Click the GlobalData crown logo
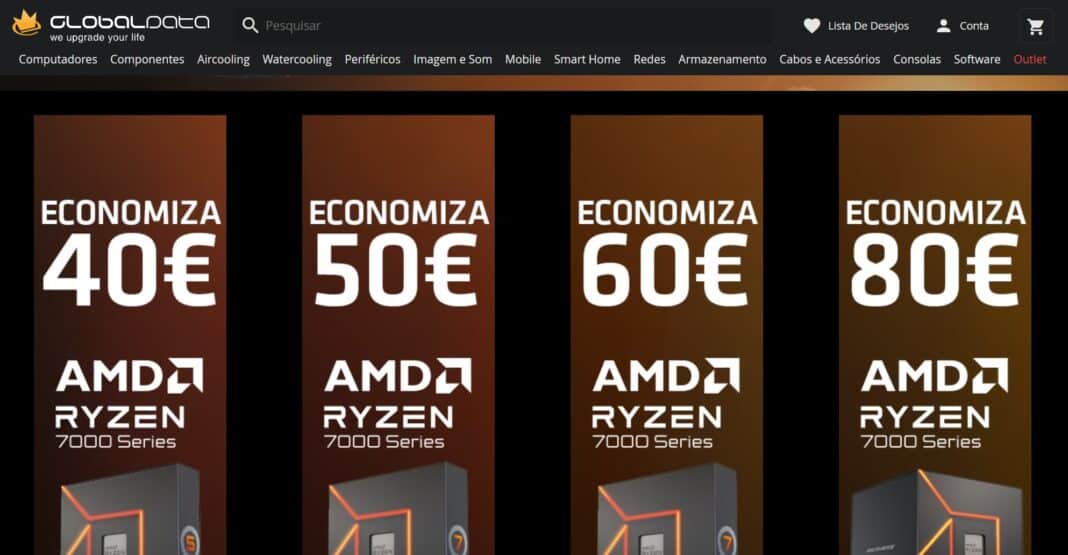 [x=27, y=23]
